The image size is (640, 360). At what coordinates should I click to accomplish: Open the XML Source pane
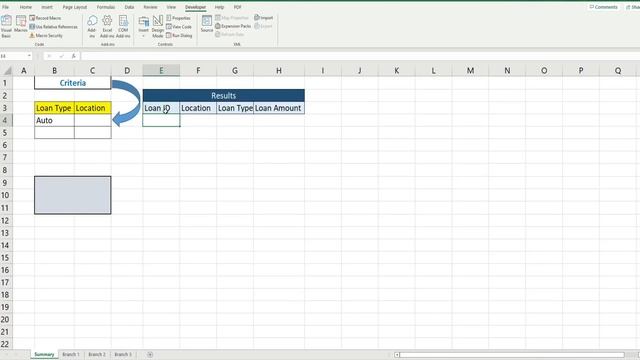(207, 24)
